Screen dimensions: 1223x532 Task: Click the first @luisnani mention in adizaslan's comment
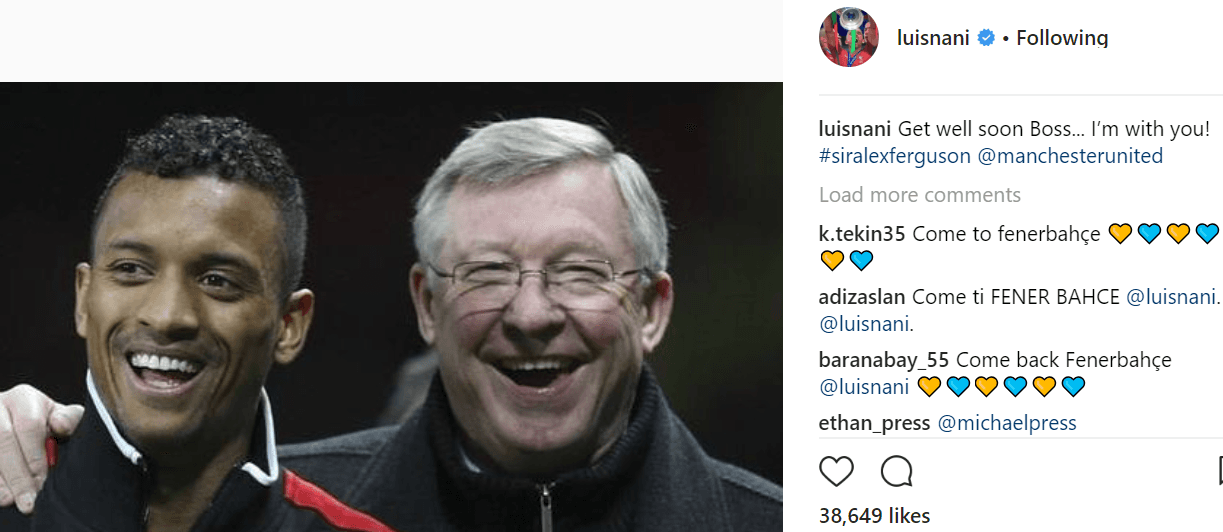(x=1172, y=297)
